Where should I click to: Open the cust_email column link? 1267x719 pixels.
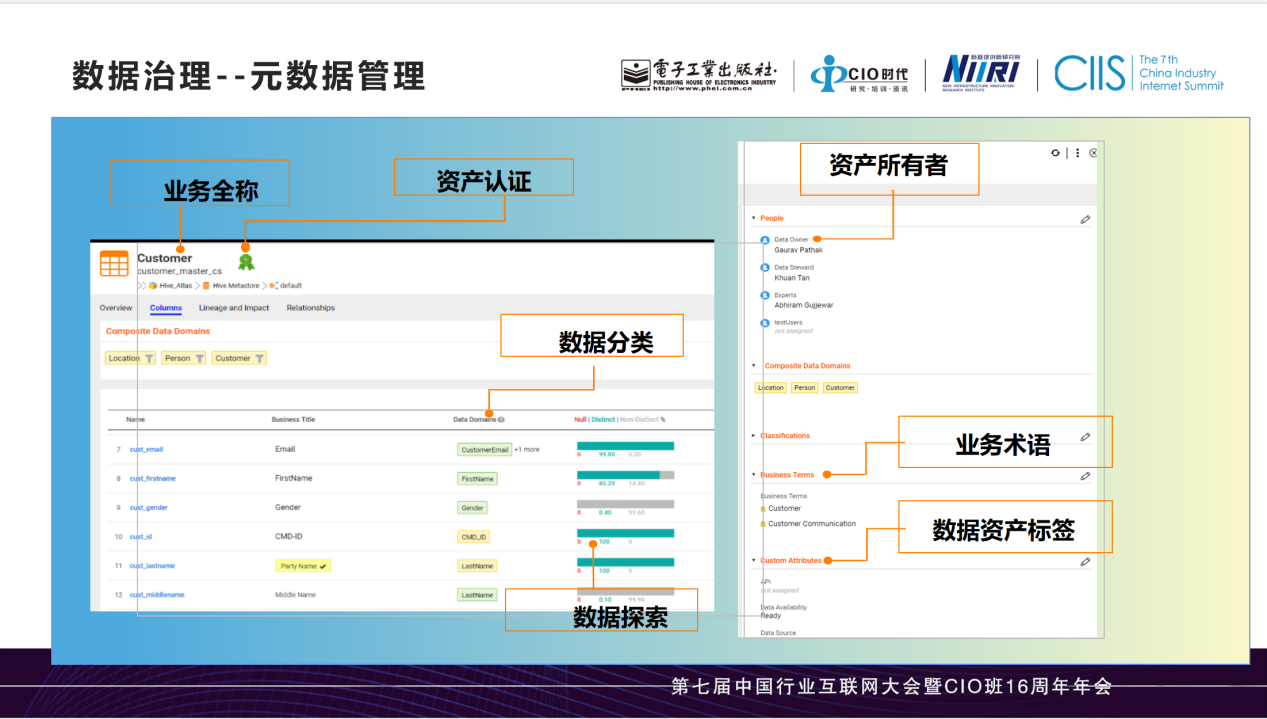(x=146, y=450)
